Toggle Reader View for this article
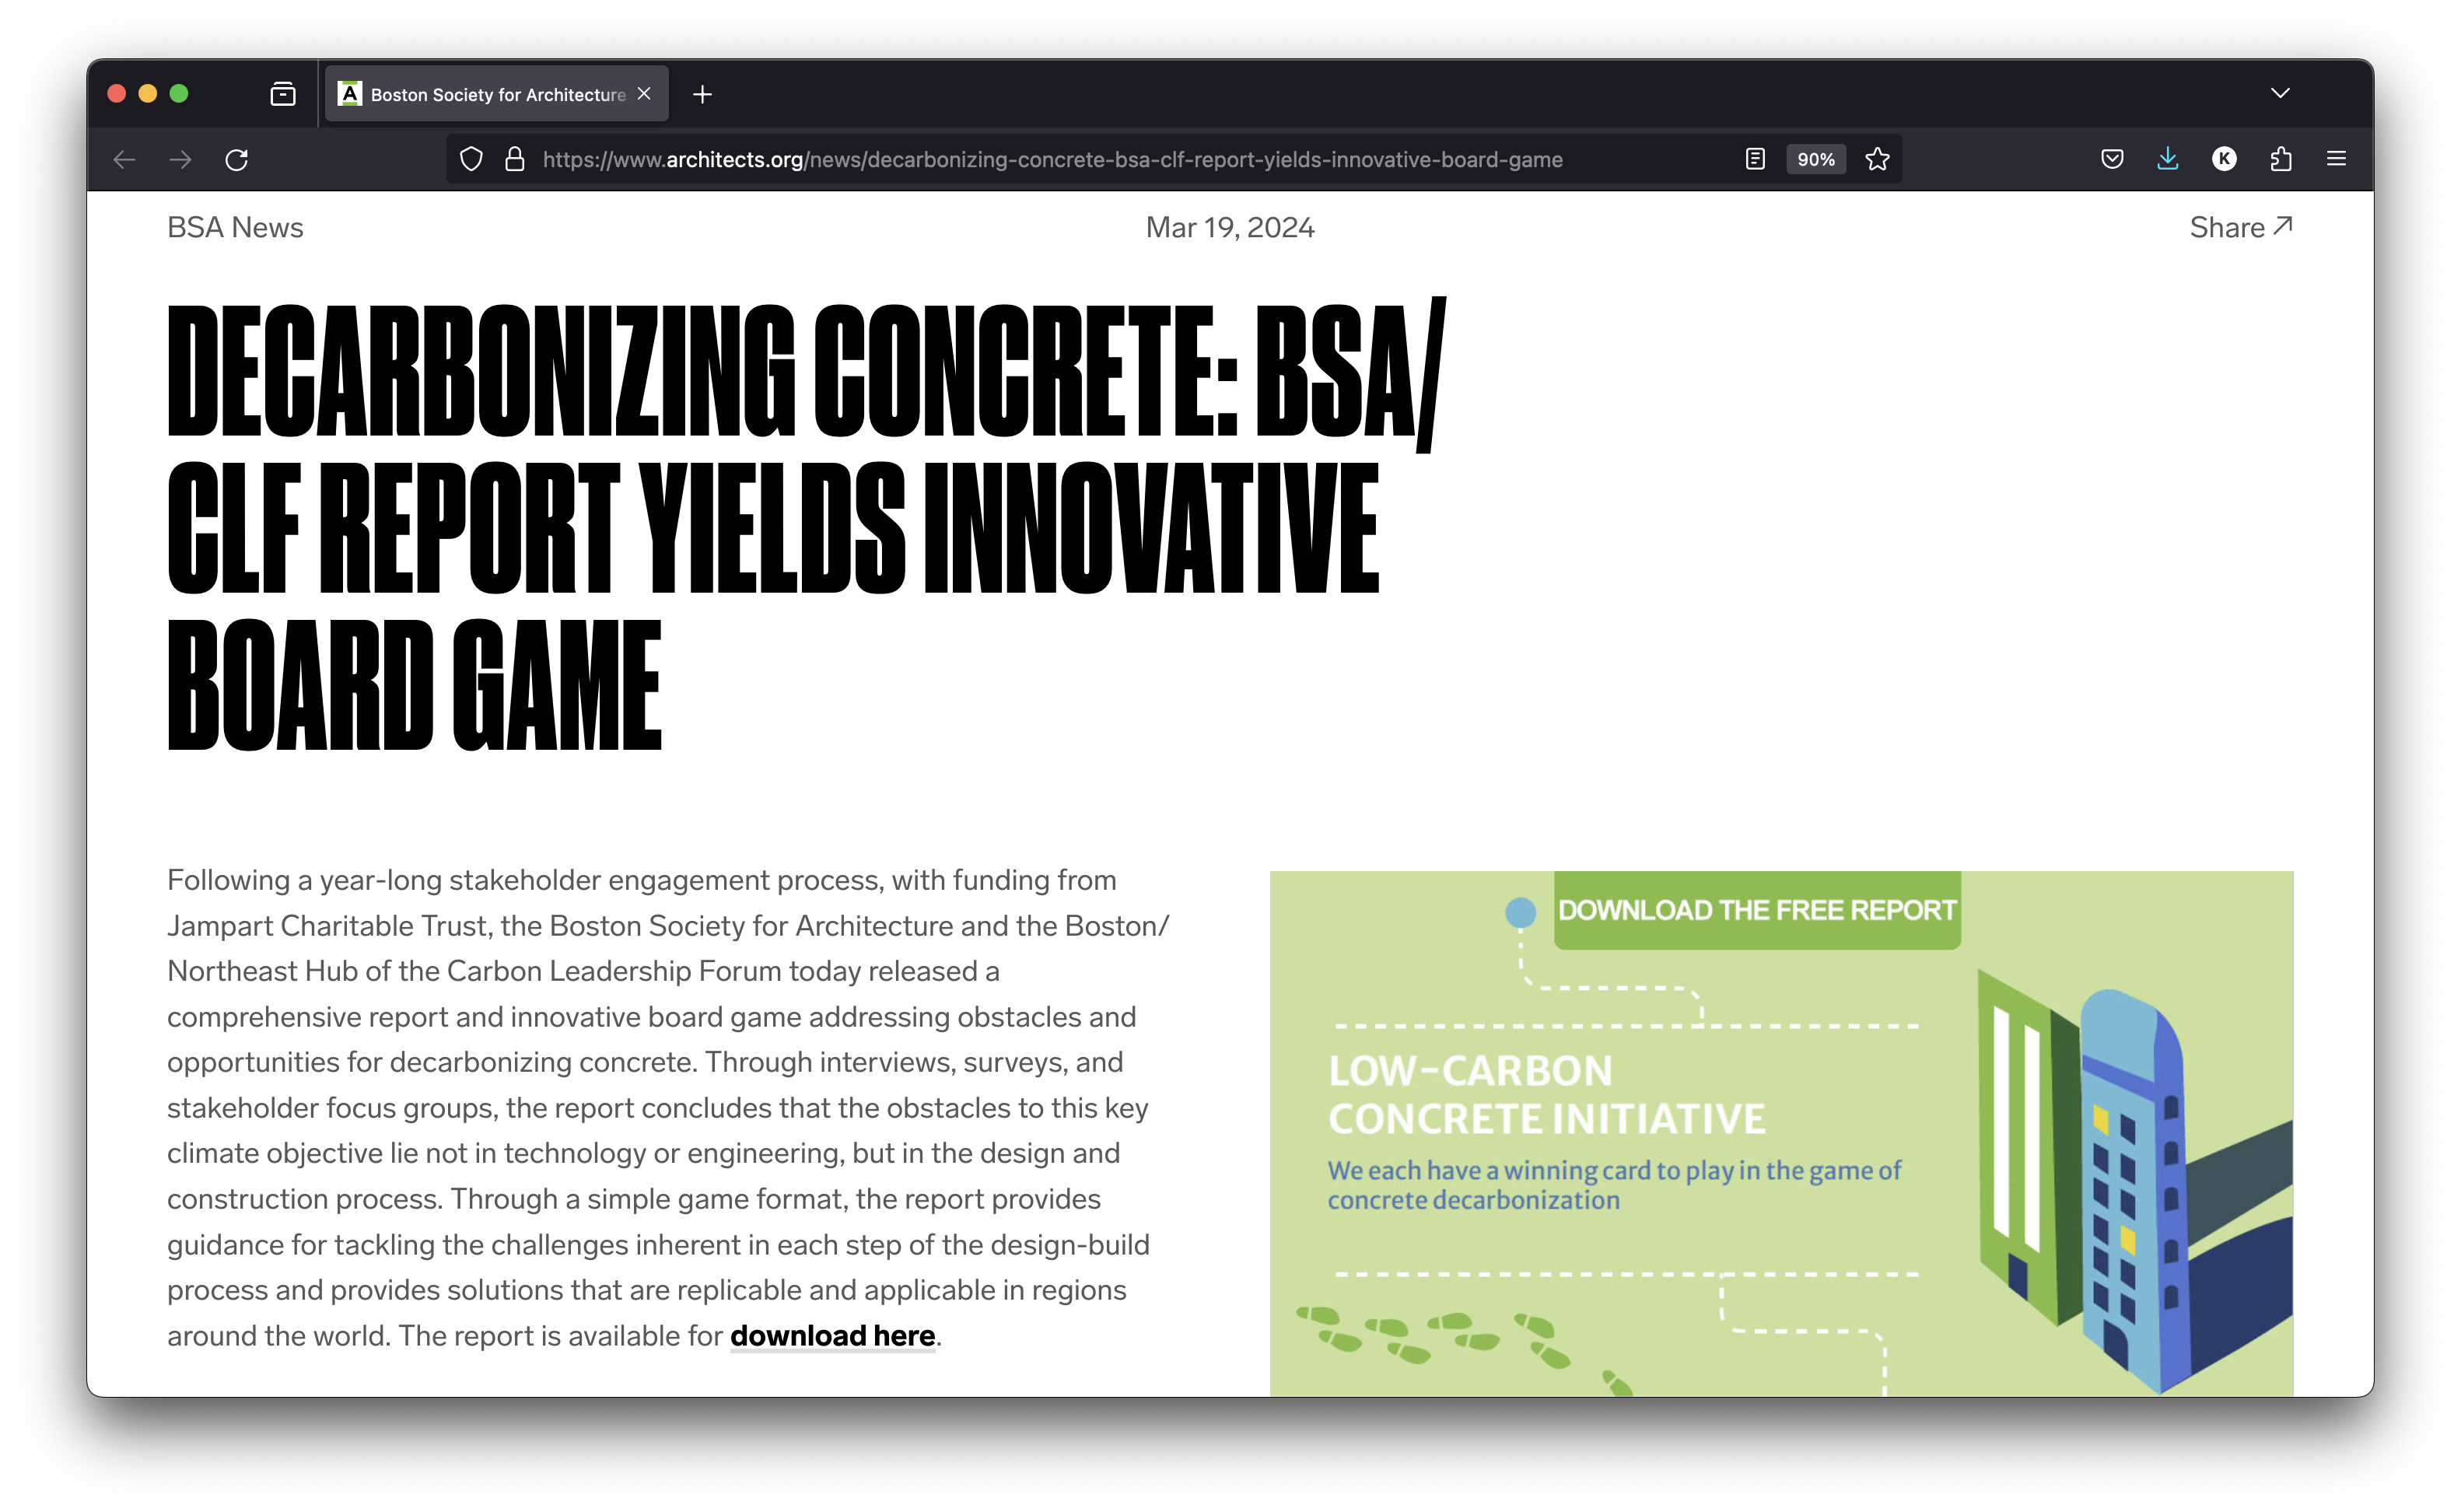Image resolution: width=2461 pixels, height=1512 pixels. (x=1755, y=160)
